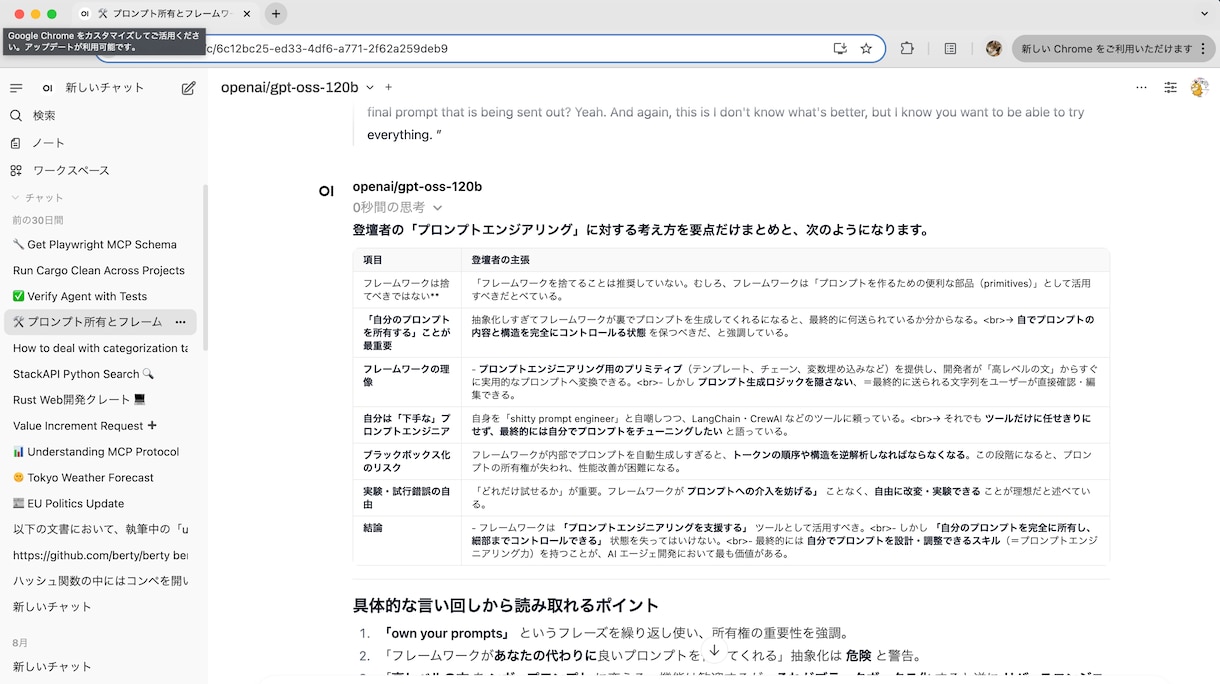Open the Tokyo Weather Forecast chat

click(100, 477)
